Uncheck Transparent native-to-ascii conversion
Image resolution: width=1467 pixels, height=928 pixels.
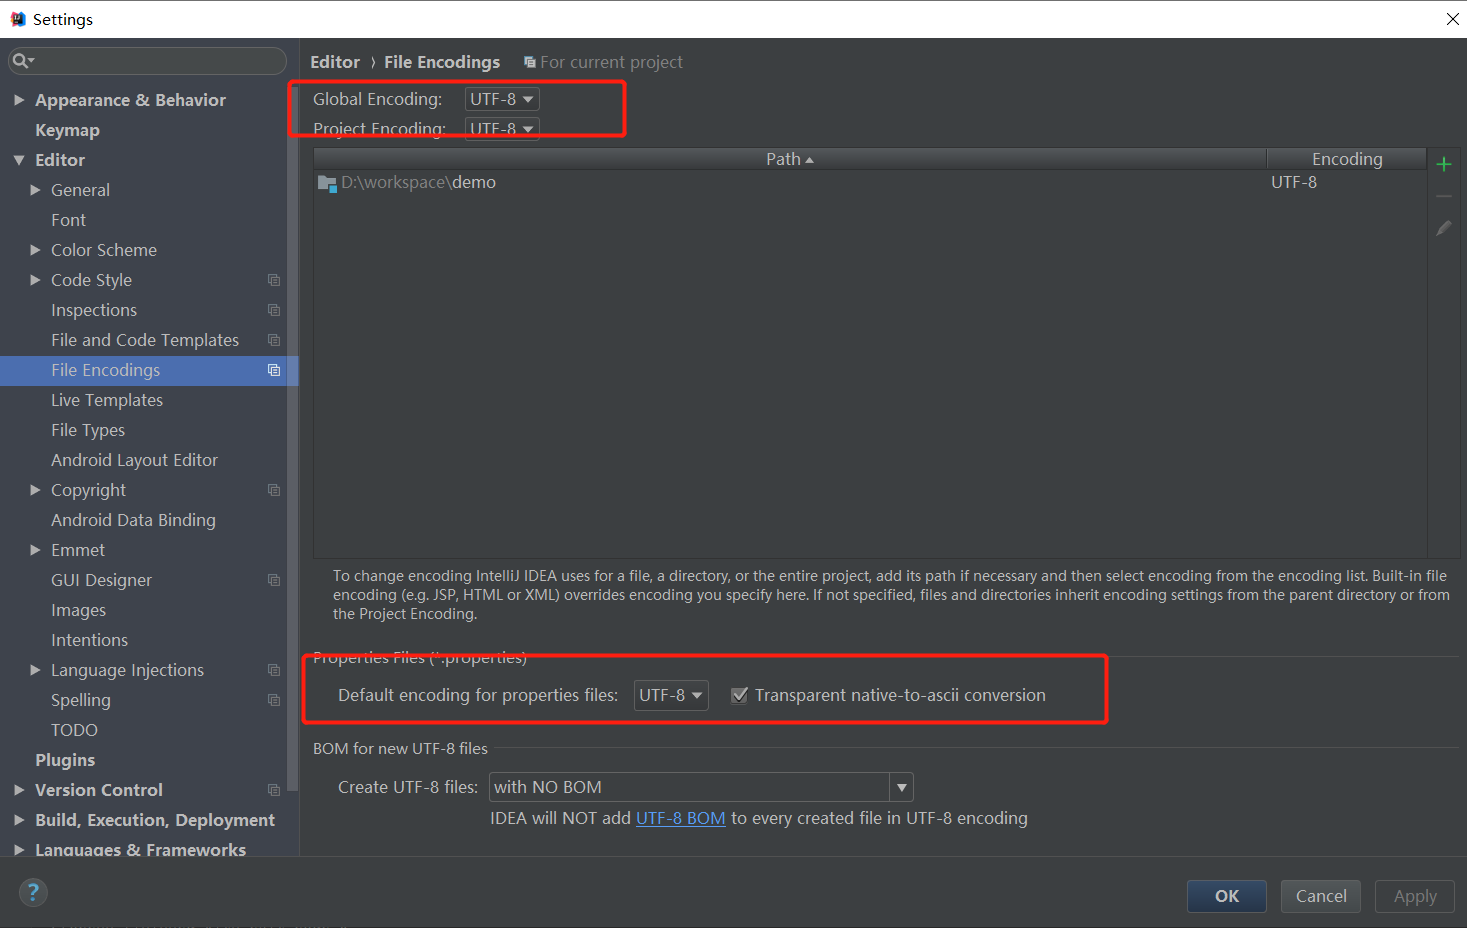point(739,695)
